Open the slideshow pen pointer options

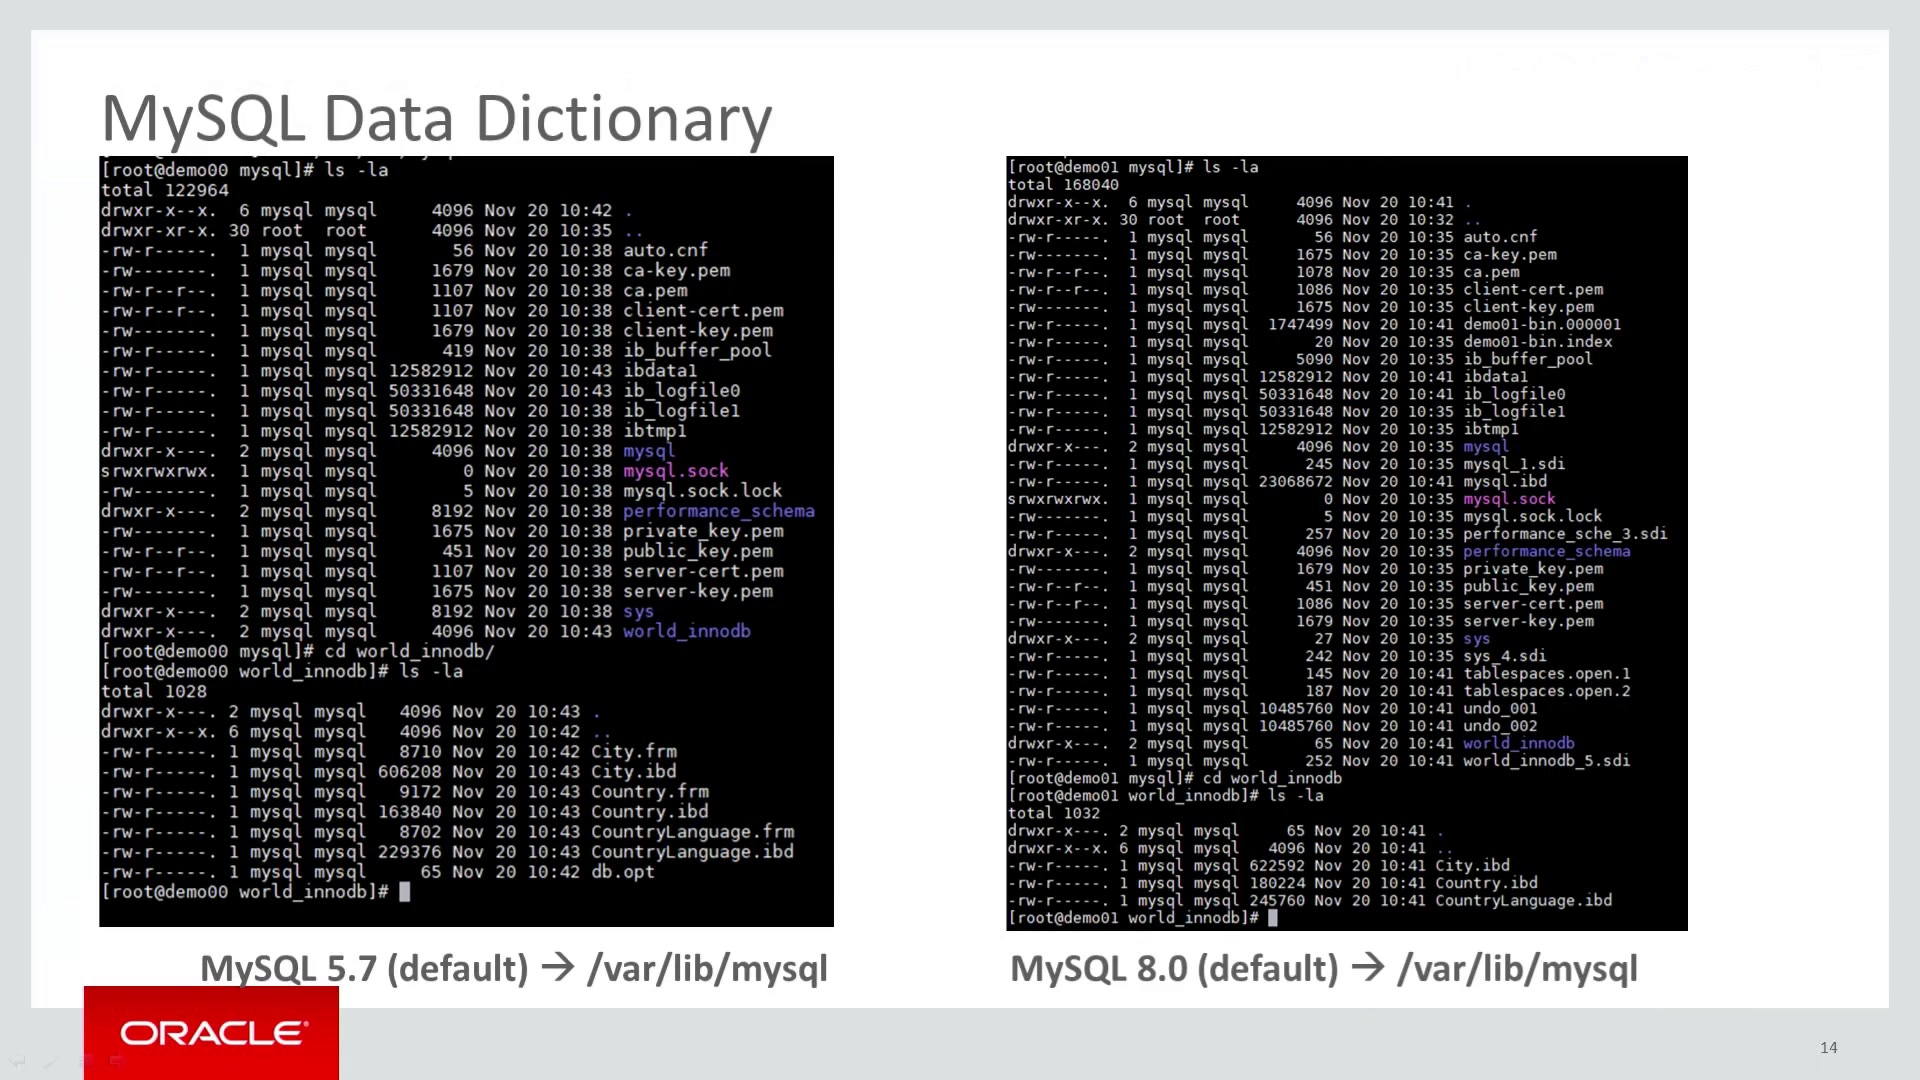pos(51,1061)
